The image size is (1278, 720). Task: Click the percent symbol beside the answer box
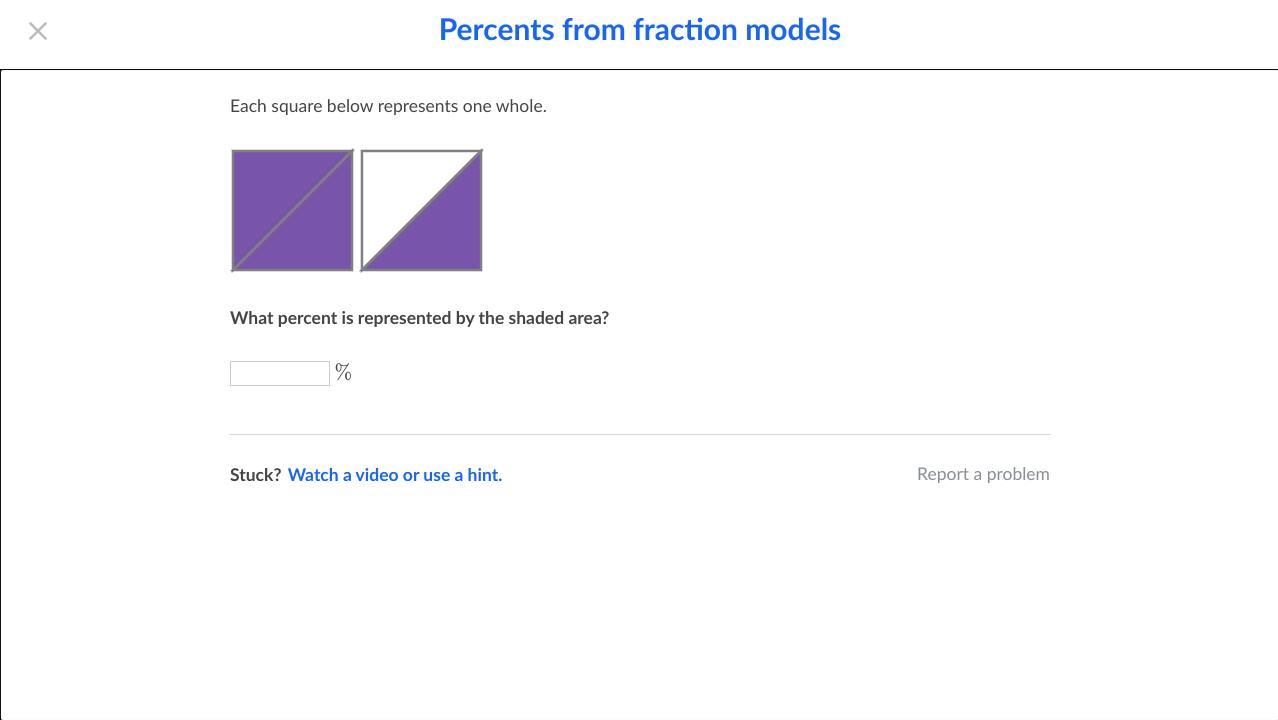tap(343, 373)
